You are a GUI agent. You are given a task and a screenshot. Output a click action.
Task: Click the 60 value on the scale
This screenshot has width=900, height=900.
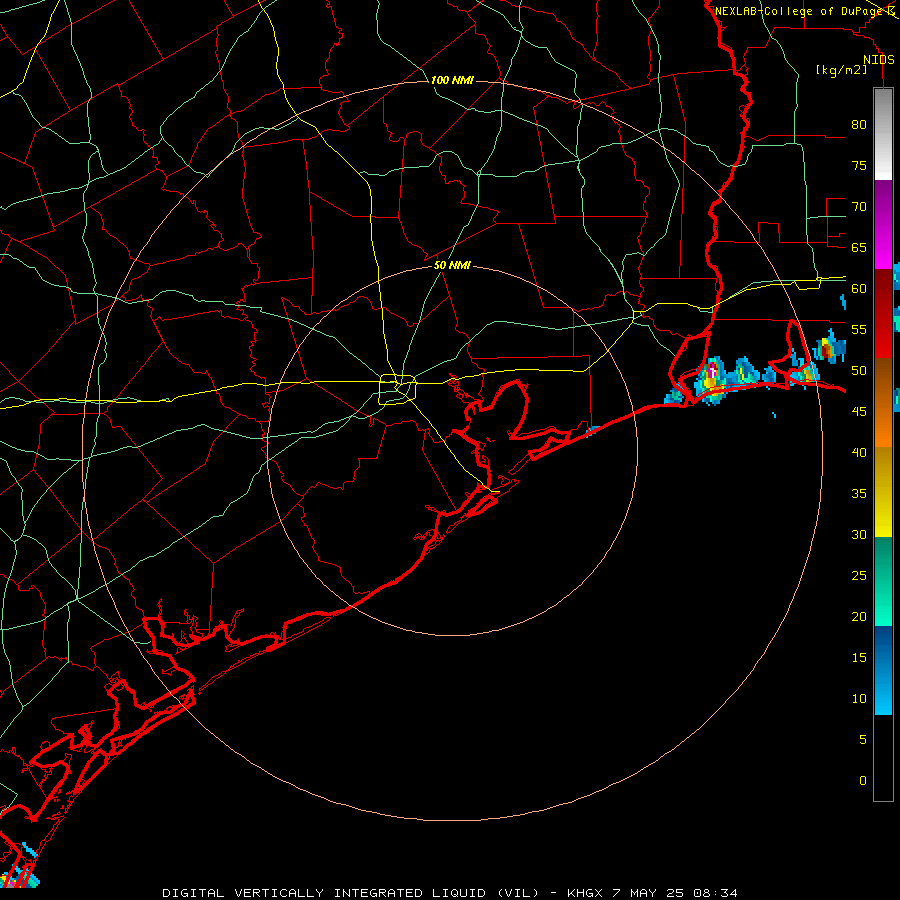[859, 289]
